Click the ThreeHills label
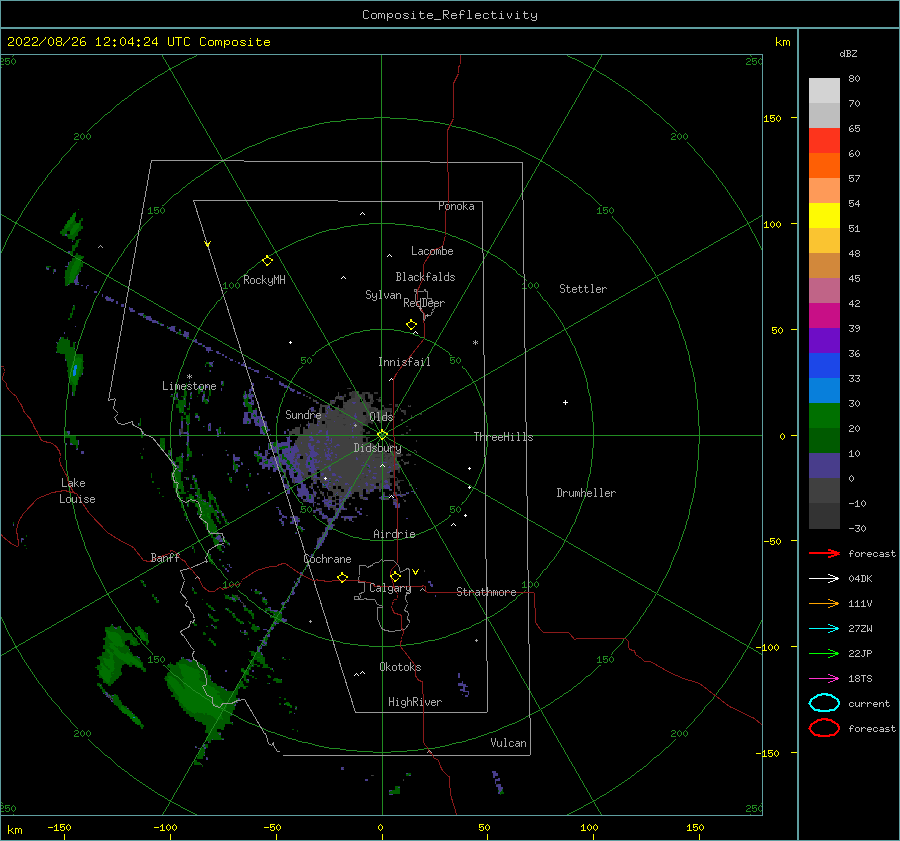The image size is (900, 841). (503, 437)
